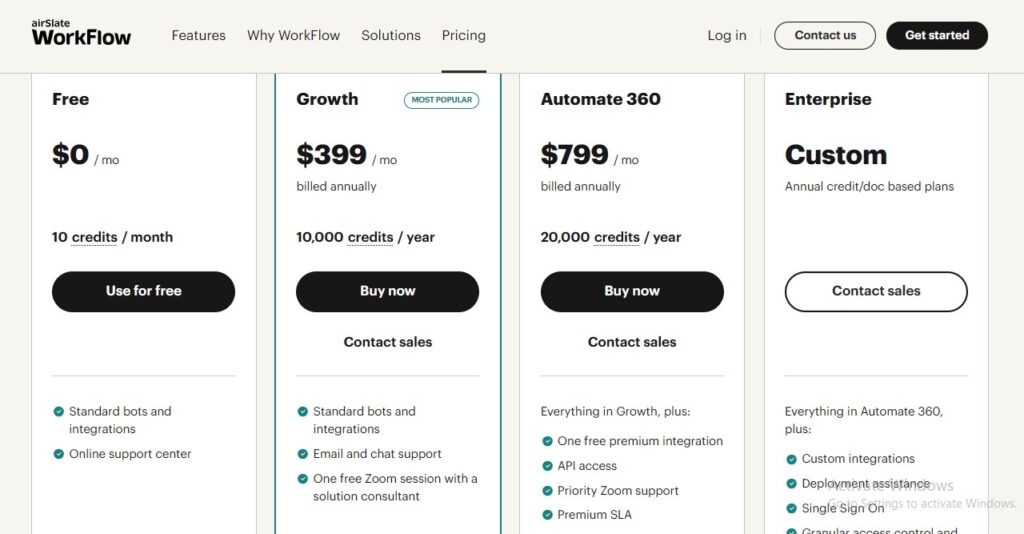
Task: Click the underlined credits link in Free plan
Action: [95, 238]
